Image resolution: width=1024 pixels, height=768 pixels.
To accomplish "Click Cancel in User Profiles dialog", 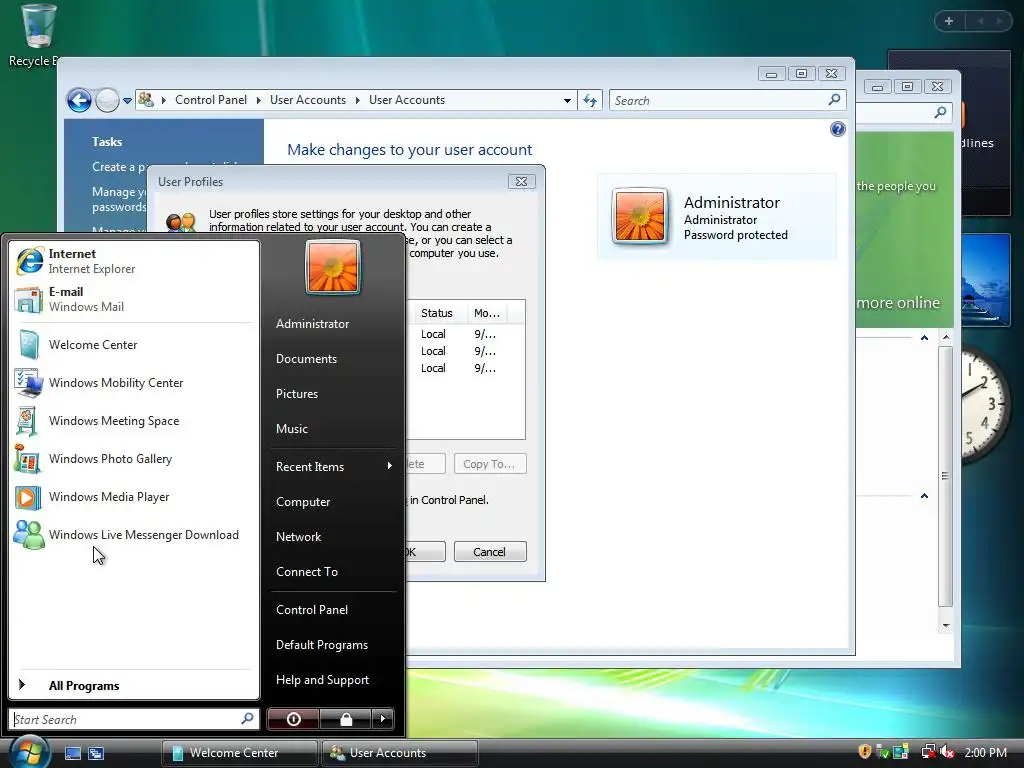I will coord(490,552).
